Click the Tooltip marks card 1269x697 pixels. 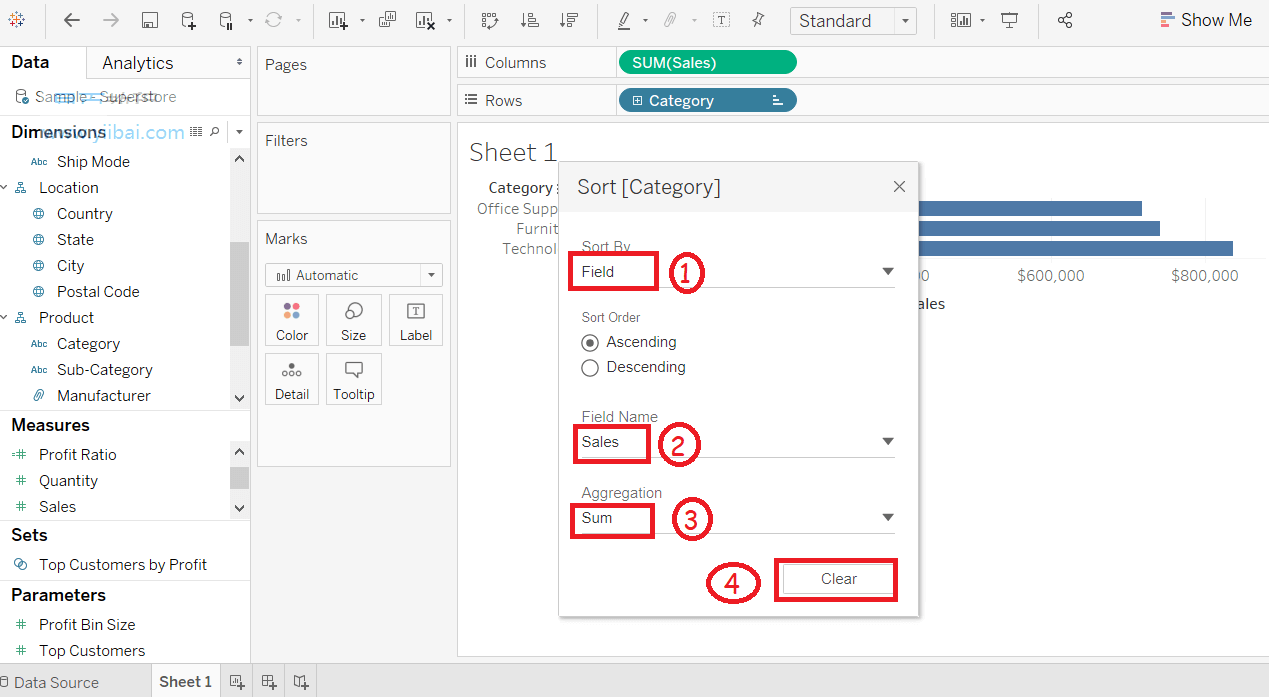pyautogui.click(x=353, y=379)
